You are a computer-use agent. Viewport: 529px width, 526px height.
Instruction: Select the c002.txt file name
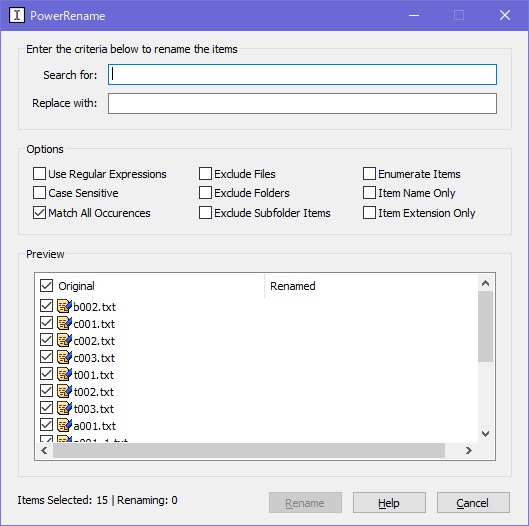click(94, 341)
